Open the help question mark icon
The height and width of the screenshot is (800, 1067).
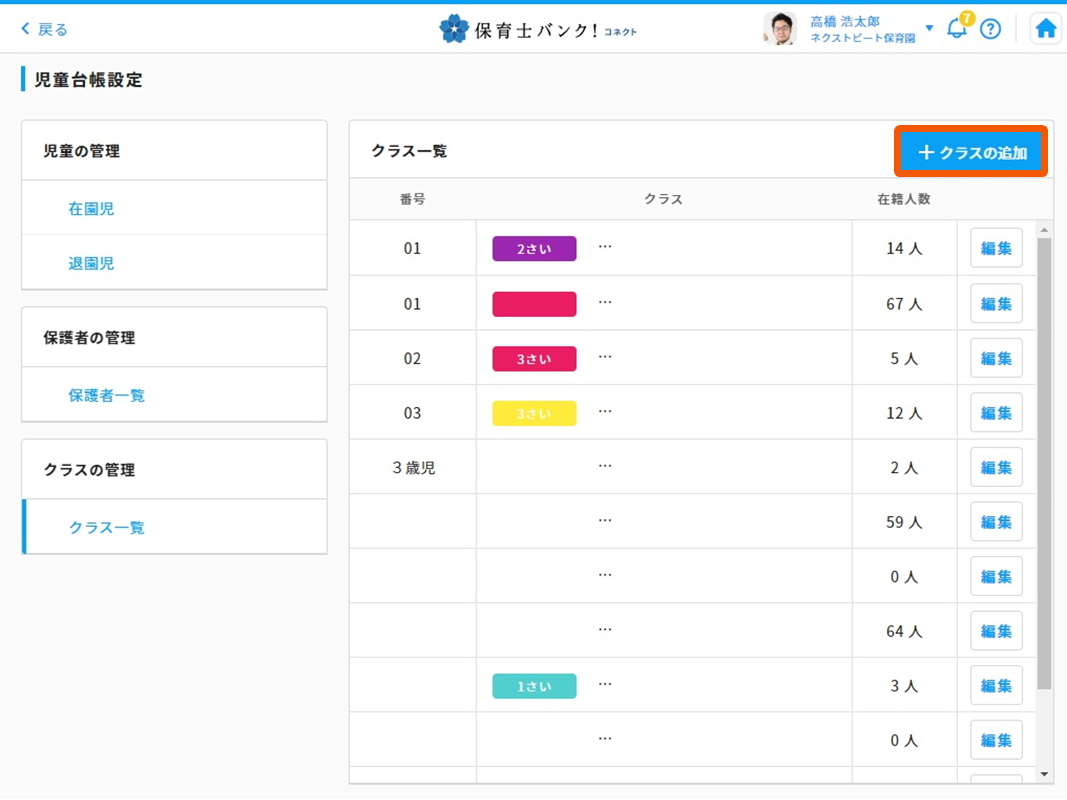coord(990,29)
